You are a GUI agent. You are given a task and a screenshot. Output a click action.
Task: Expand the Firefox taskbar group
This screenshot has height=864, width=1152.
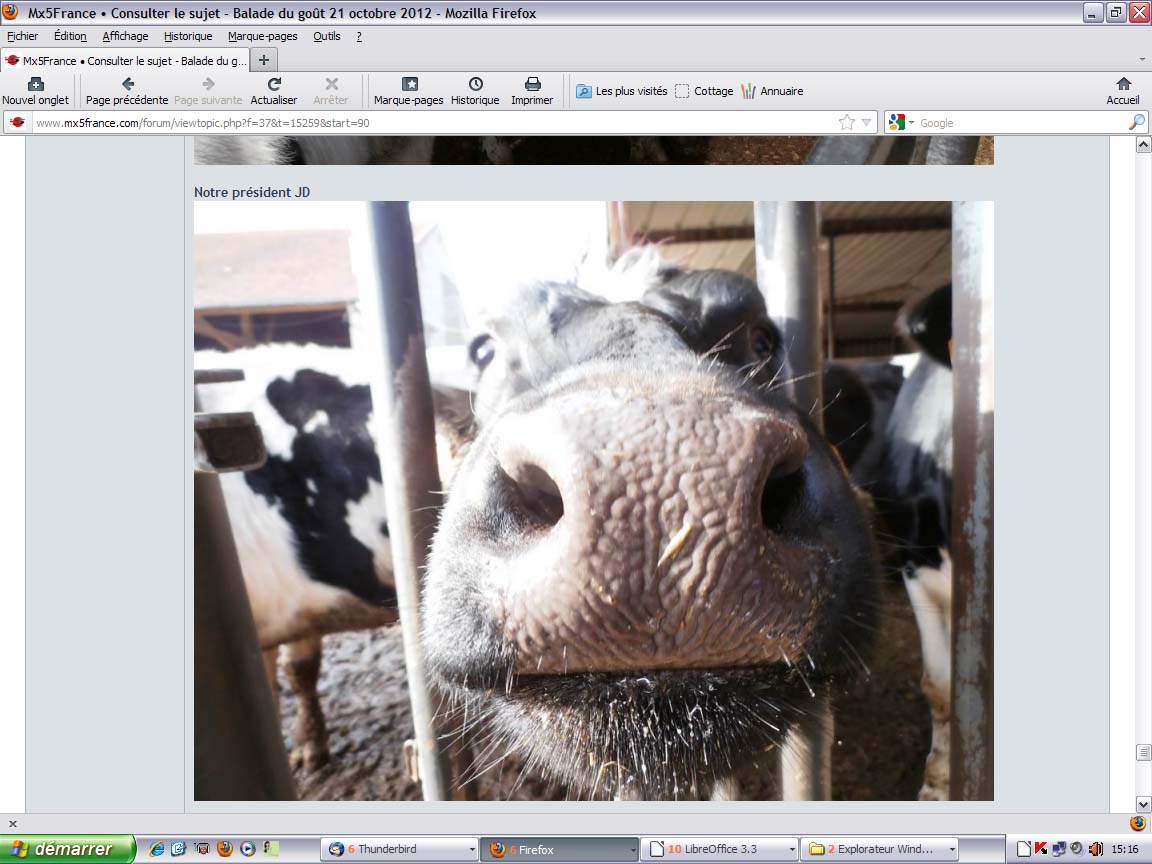(x=632, y=849)
